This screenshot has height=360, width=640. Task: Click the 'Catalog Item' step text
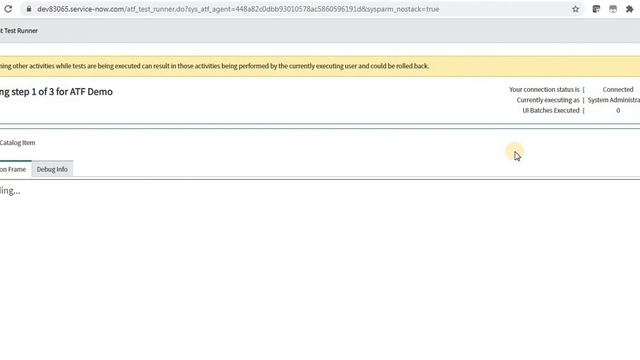click(18, 143)
